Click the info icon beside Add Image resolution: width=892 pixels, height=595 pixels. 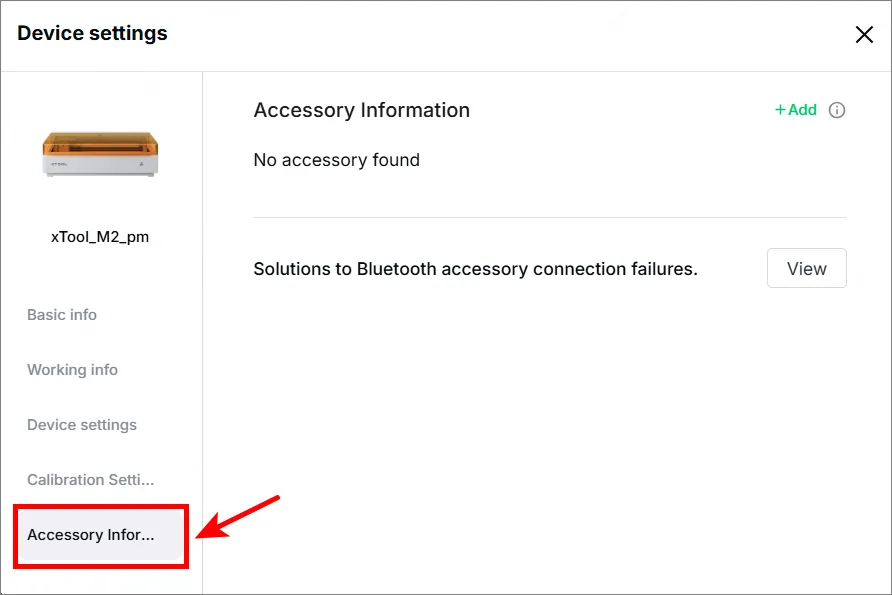[836, 110]
